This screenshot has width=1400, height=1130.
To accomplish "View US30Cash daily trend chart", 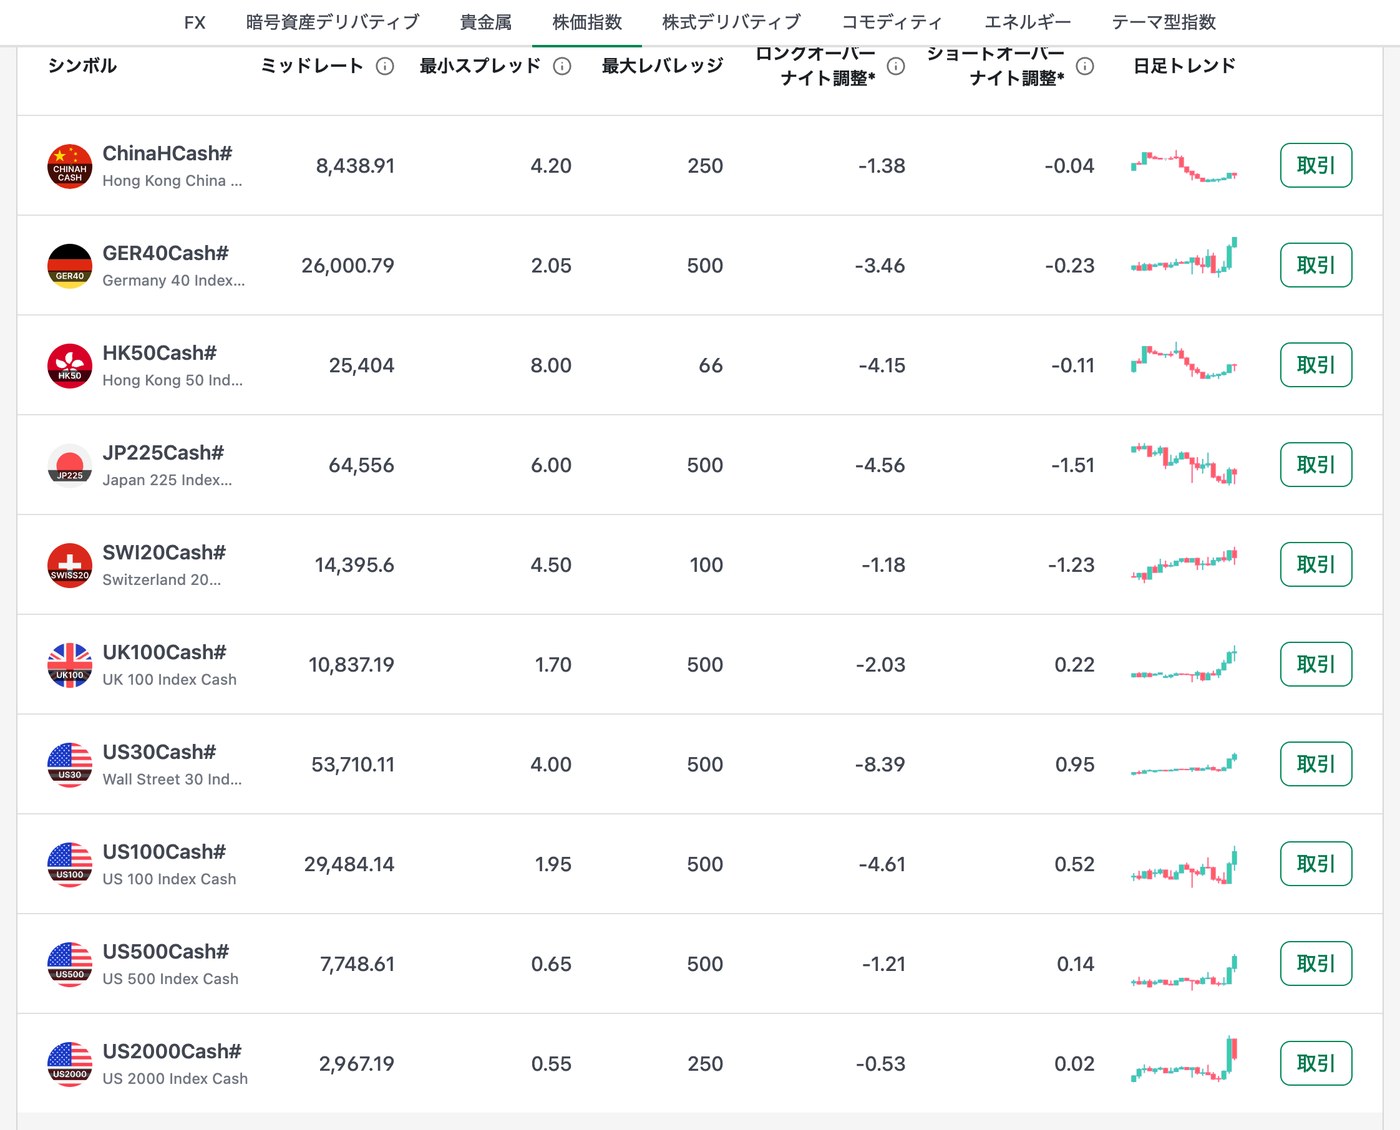I will (1184, 765).
